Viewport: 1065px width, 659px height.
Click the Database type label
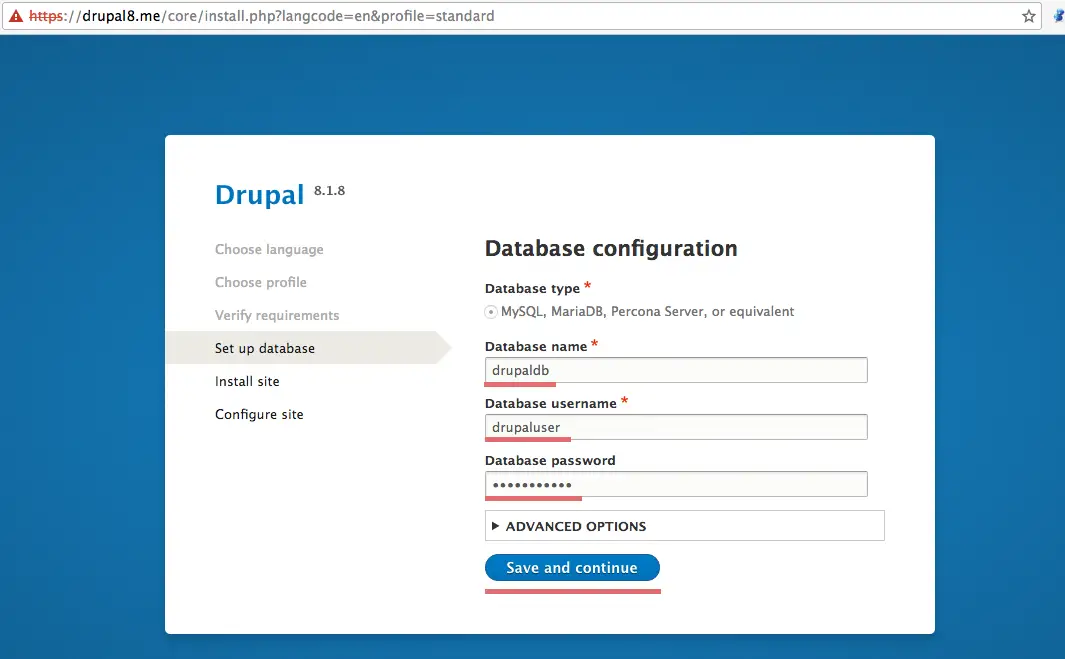pyautogui.click(x=532, y=288)
